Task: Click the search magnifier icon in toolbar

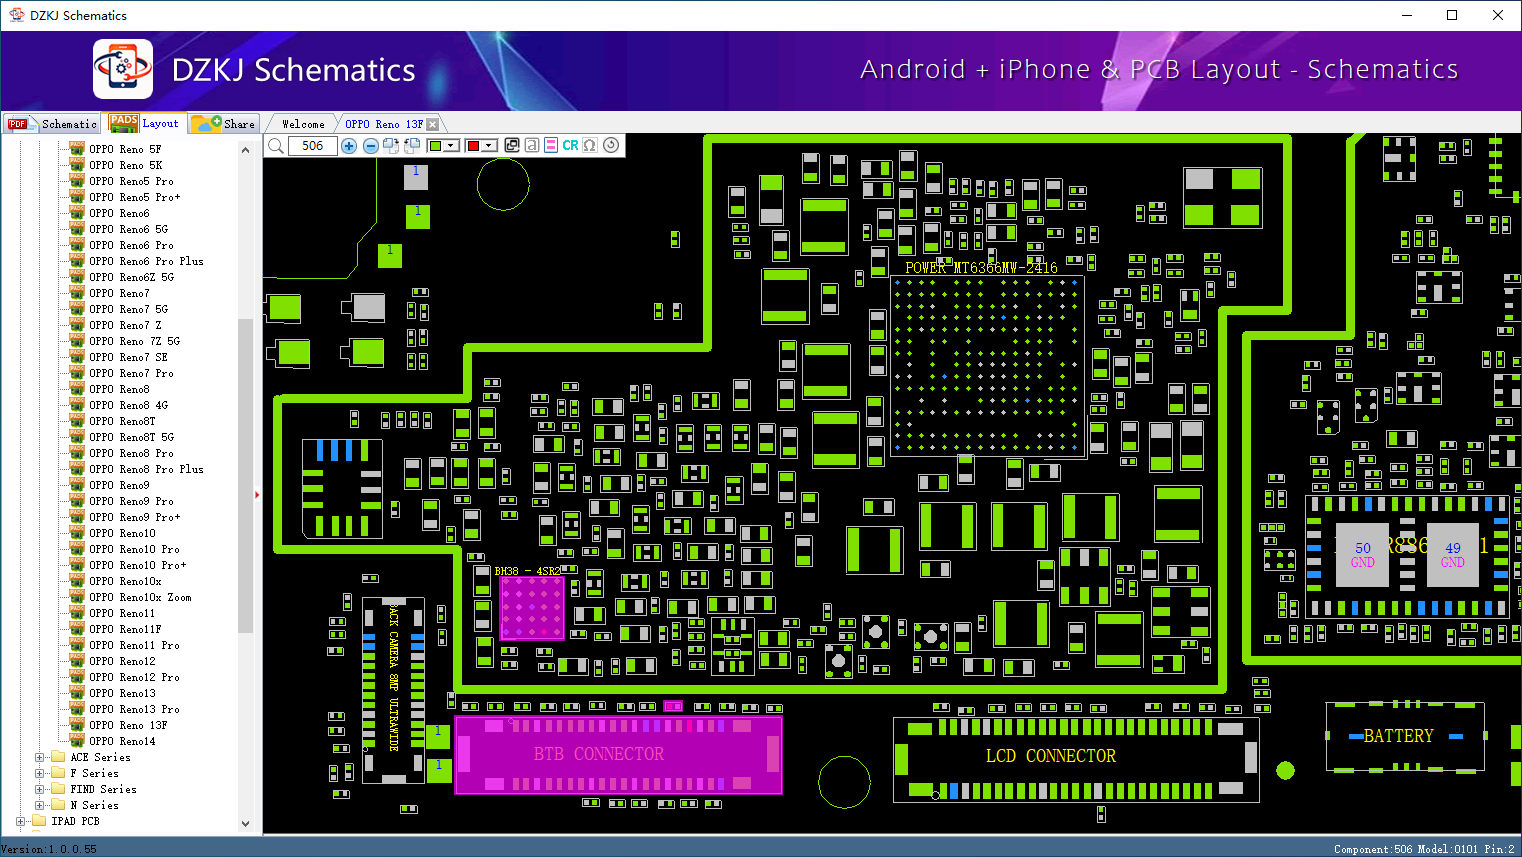Action: click(276, 146)
